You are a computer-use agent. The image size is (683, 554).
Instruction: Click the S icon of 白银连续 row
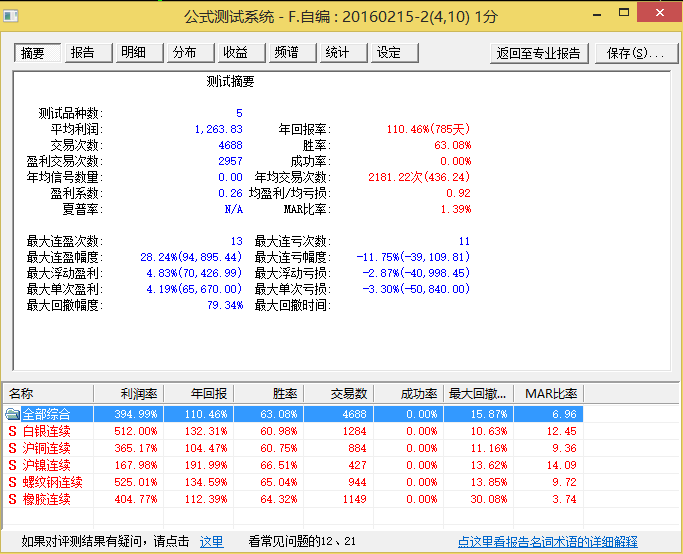click(13, 431)
